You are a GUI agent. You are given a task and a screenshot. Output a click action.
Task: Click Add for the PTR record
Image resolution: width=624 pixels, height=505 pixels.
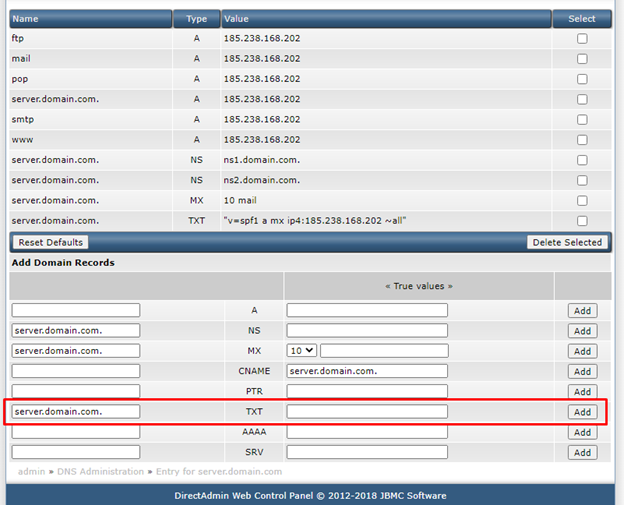[x=582, y=392]
